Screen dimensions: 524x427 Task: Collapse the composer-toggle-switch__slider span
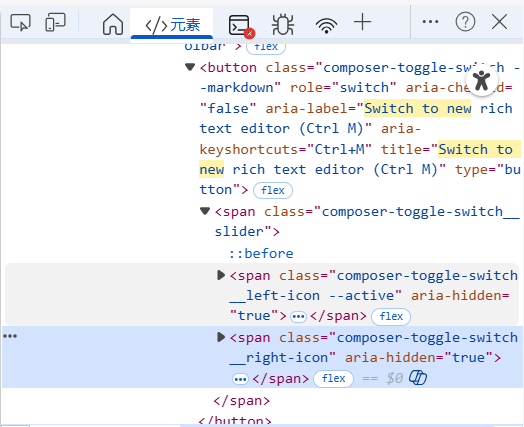[x=205, y=211]
